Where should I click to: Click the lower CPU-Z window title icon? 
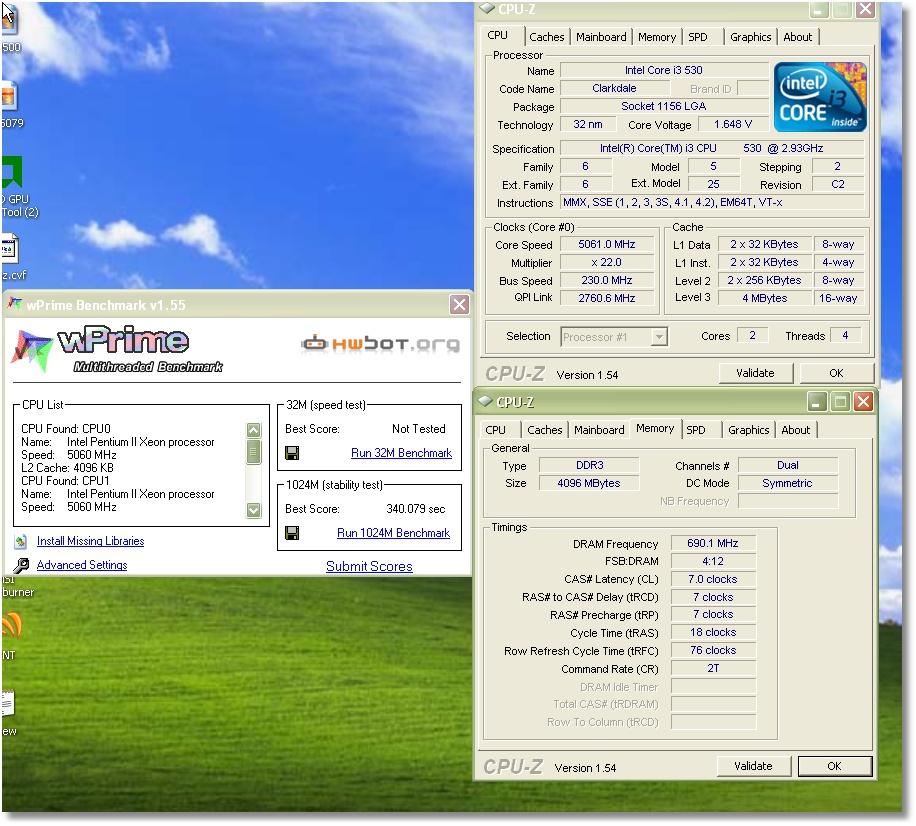485,401
